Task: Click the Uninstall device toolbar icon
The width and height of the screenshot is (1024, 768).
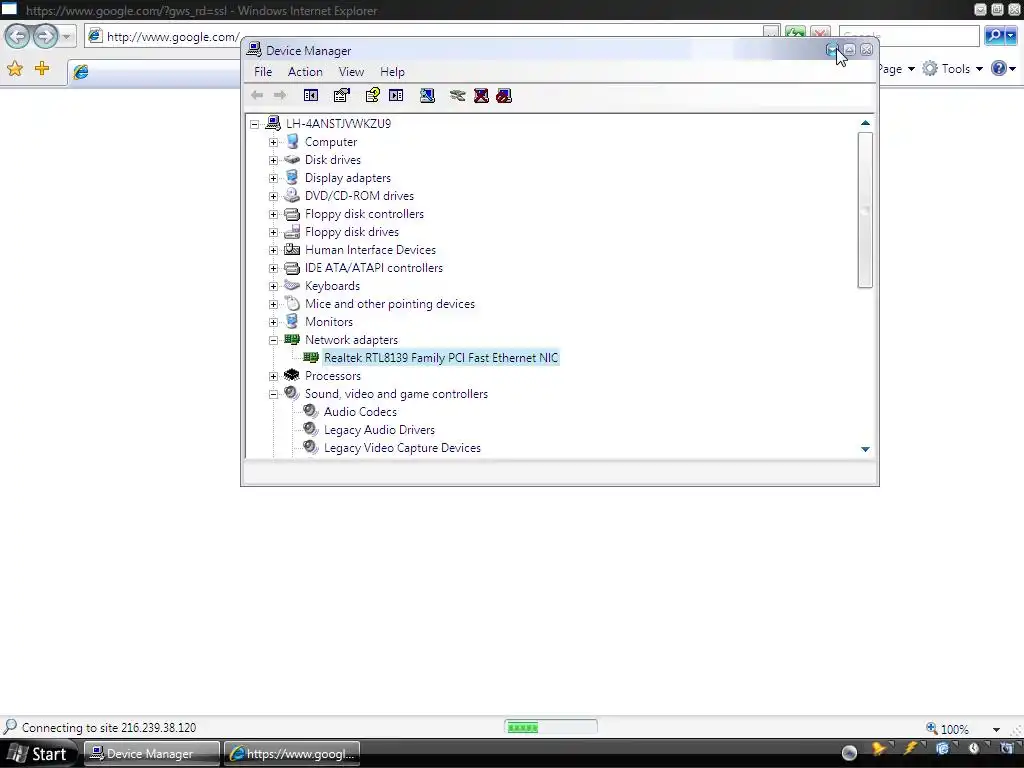Action: coord(481,95)
